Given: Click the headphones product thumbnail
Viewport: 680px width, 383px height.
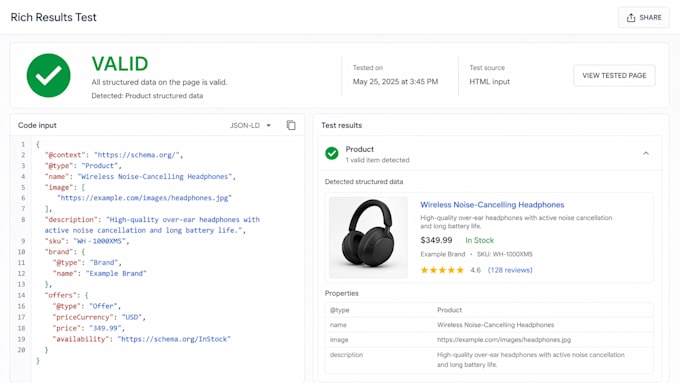Looking at the screenshot, I should (368, 237).
